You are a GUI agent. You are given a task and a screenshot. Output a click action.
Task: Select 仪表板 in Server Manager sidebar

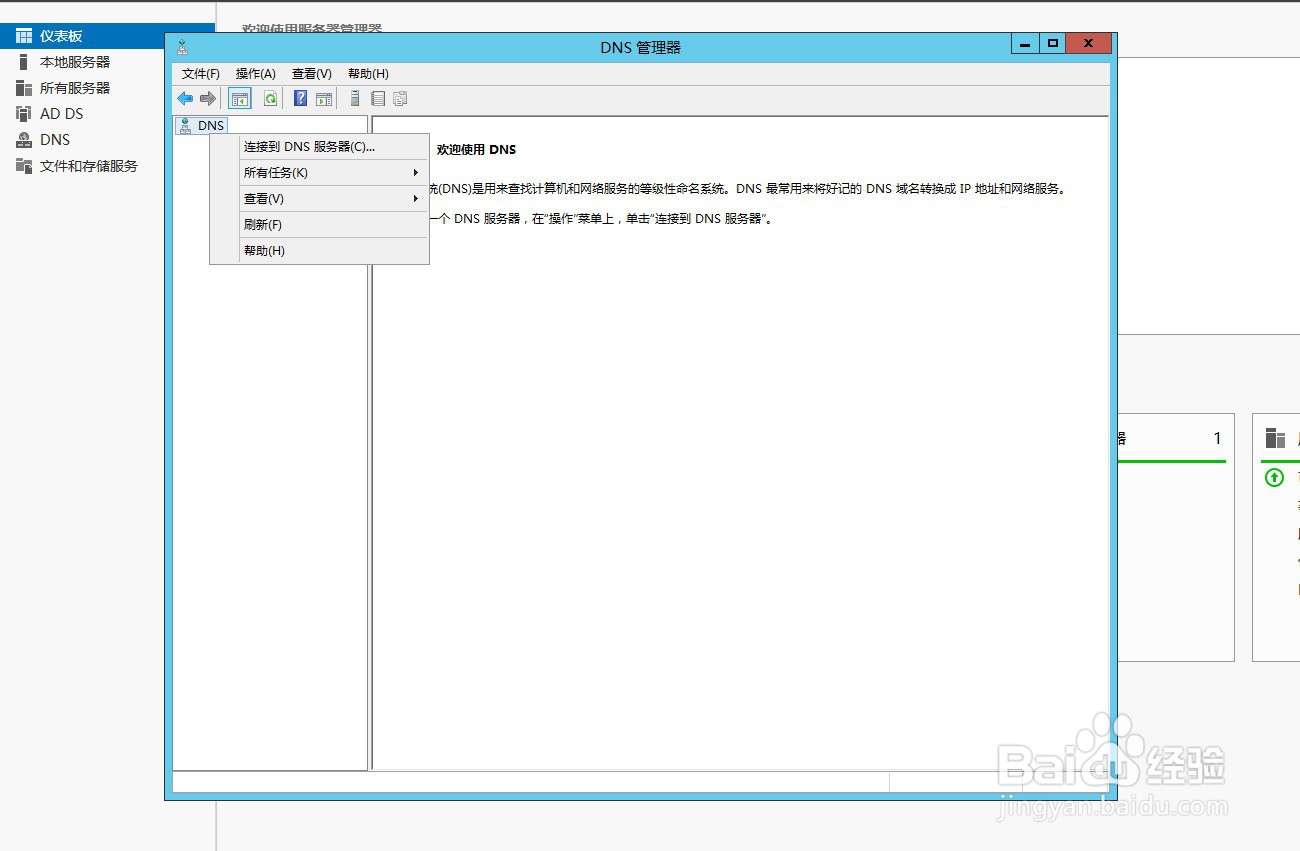click(x=61, y=36)
